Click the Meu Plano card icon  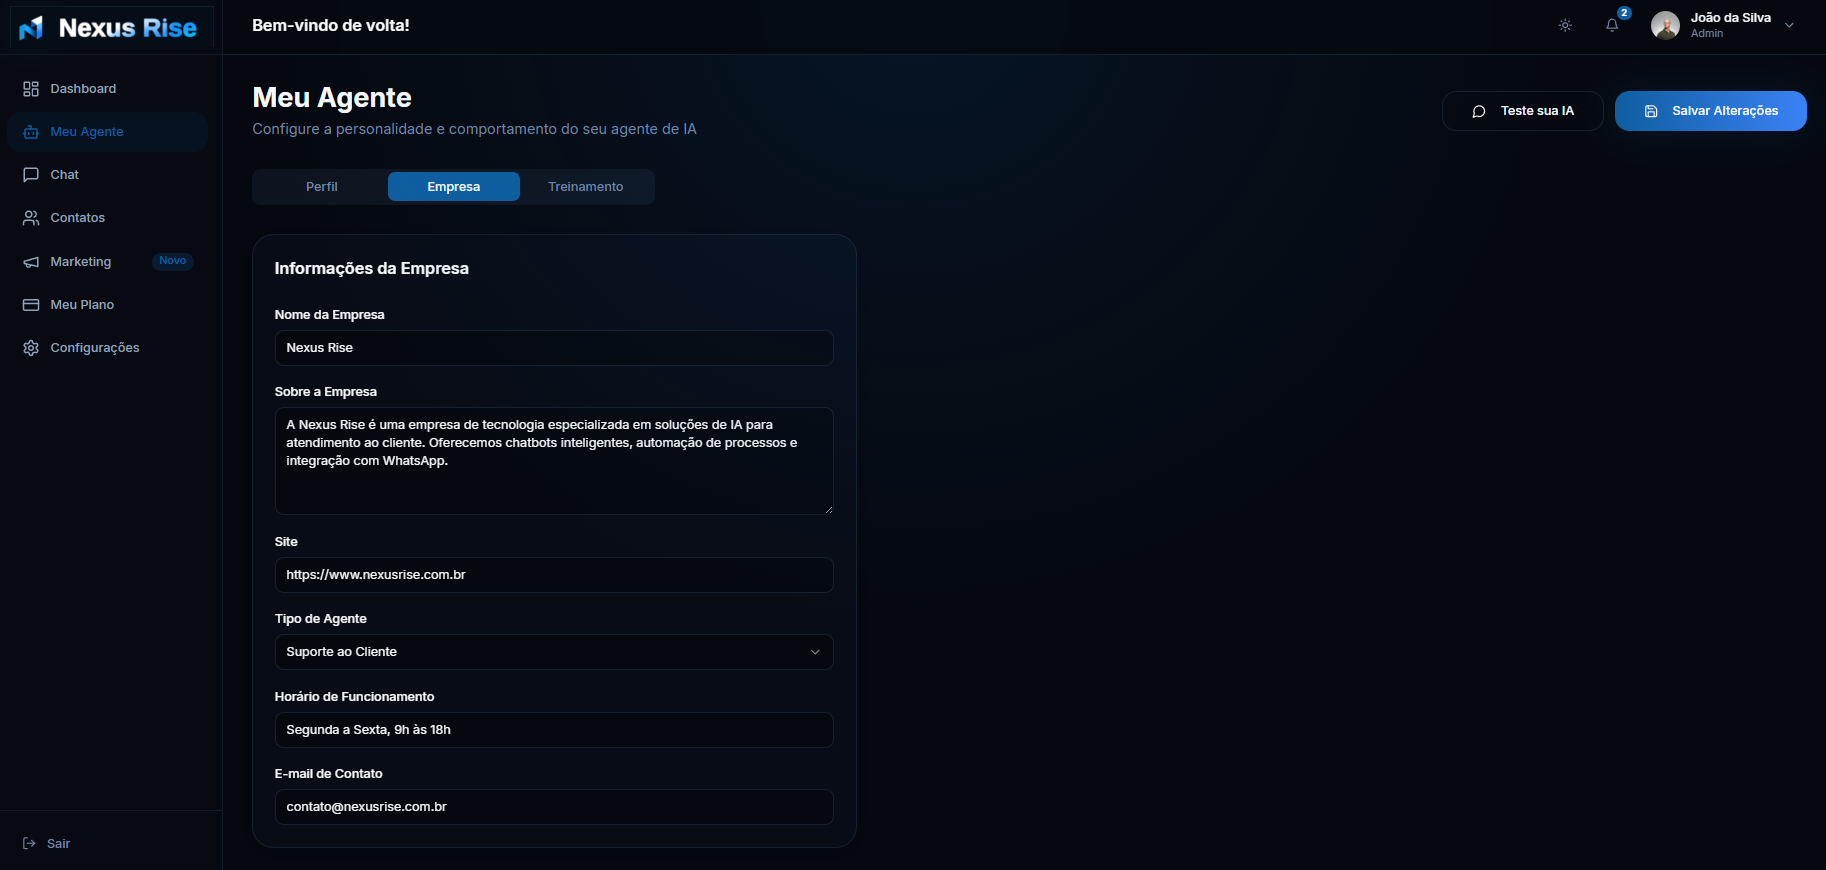point(31,305)
